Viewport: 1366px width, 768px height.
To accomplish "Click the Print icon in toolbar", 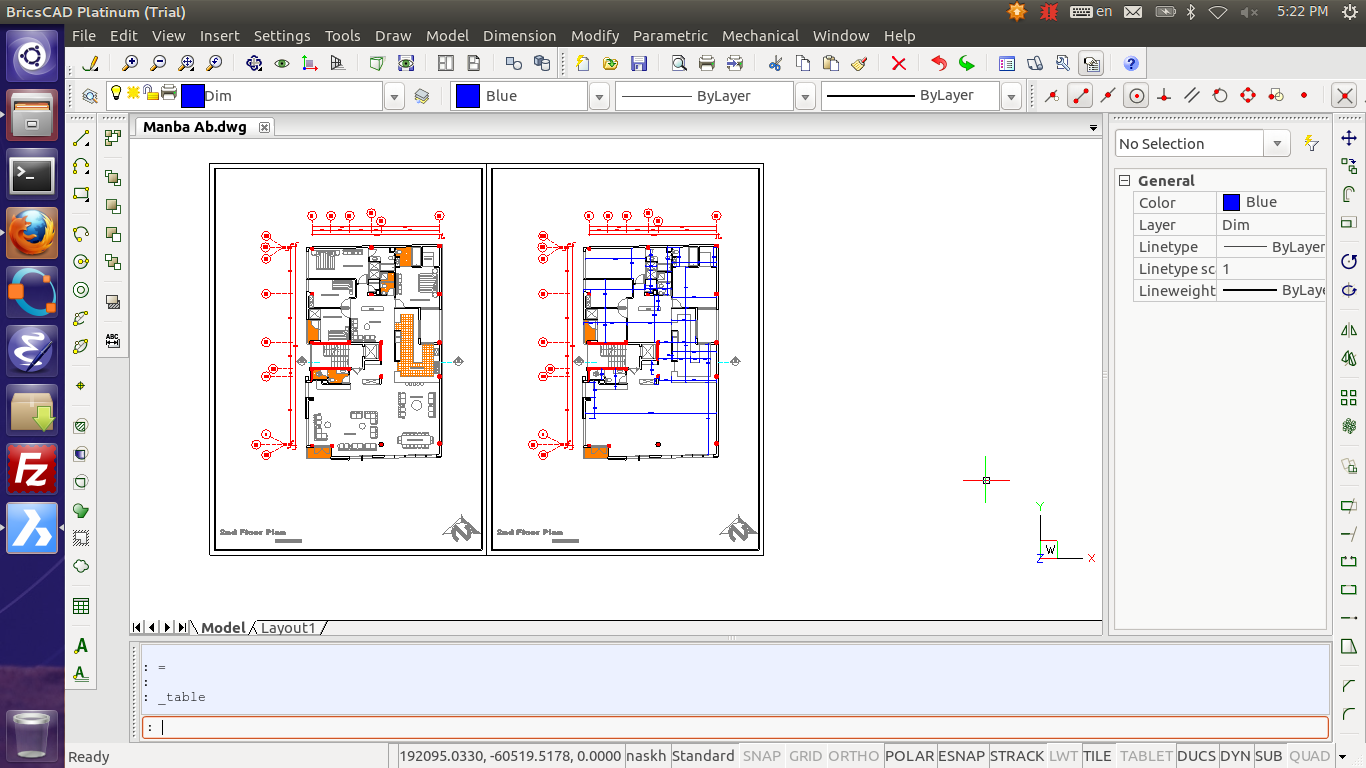I will tap(707, 63).
